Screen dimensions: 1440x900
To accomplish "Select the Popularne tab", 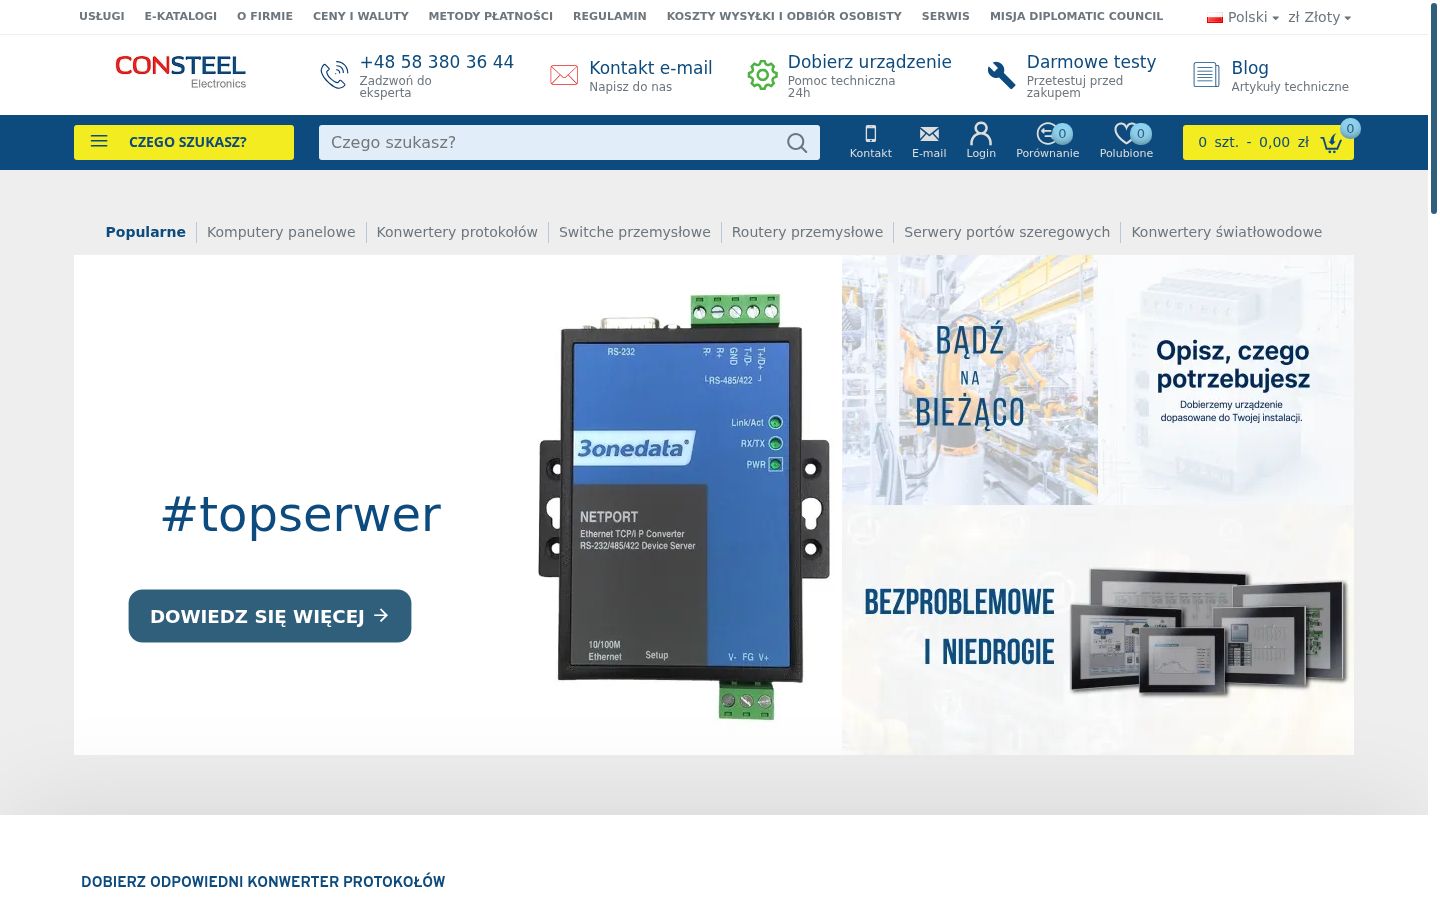I will point(146,232).
